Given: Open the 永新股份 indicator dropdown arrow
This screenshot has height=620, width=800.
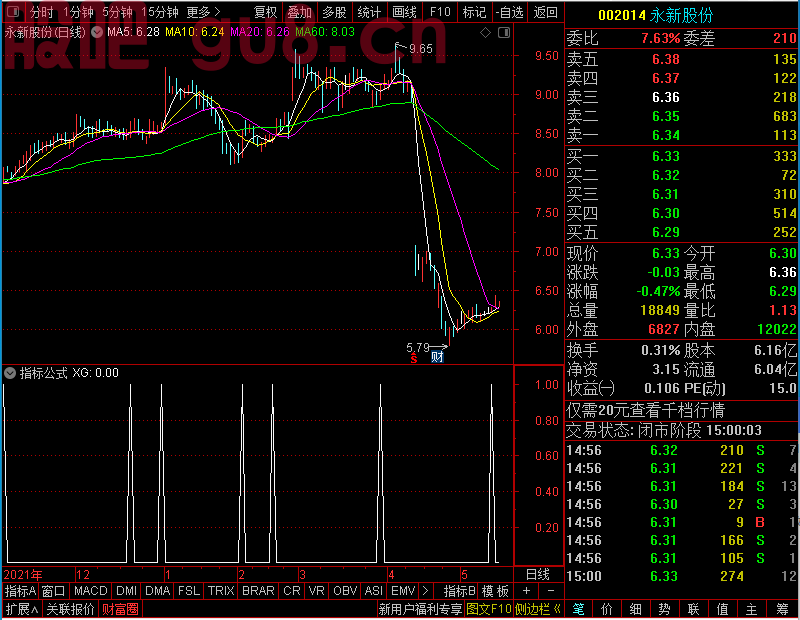Looking at the screenshot, I should pyautogui.click(x=97, y=32).
